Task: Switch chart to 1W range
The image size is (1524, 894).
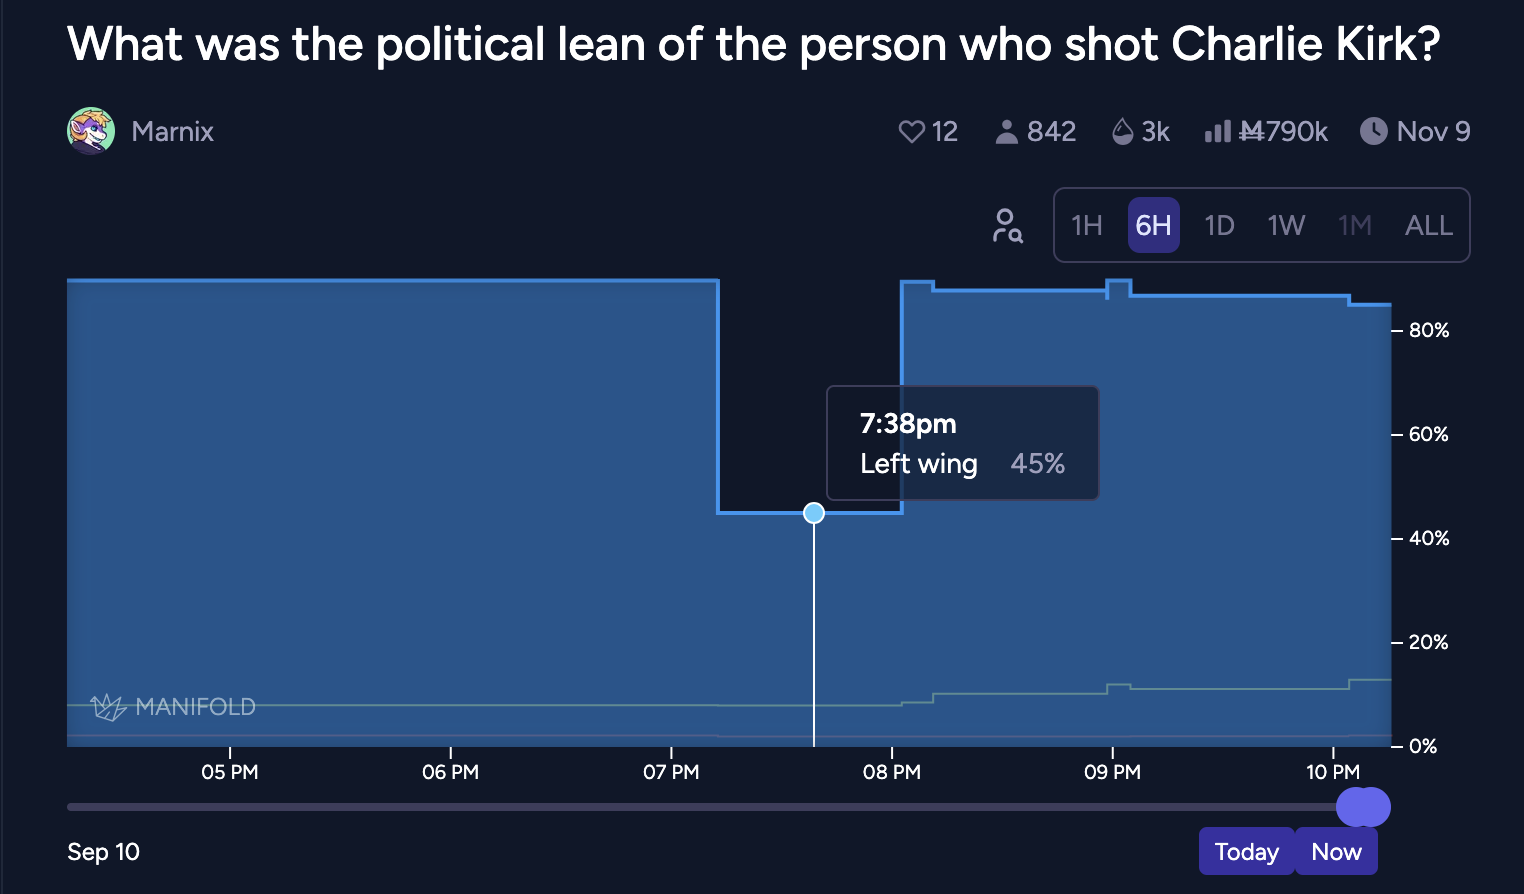Action: [x=1286, y=226]
